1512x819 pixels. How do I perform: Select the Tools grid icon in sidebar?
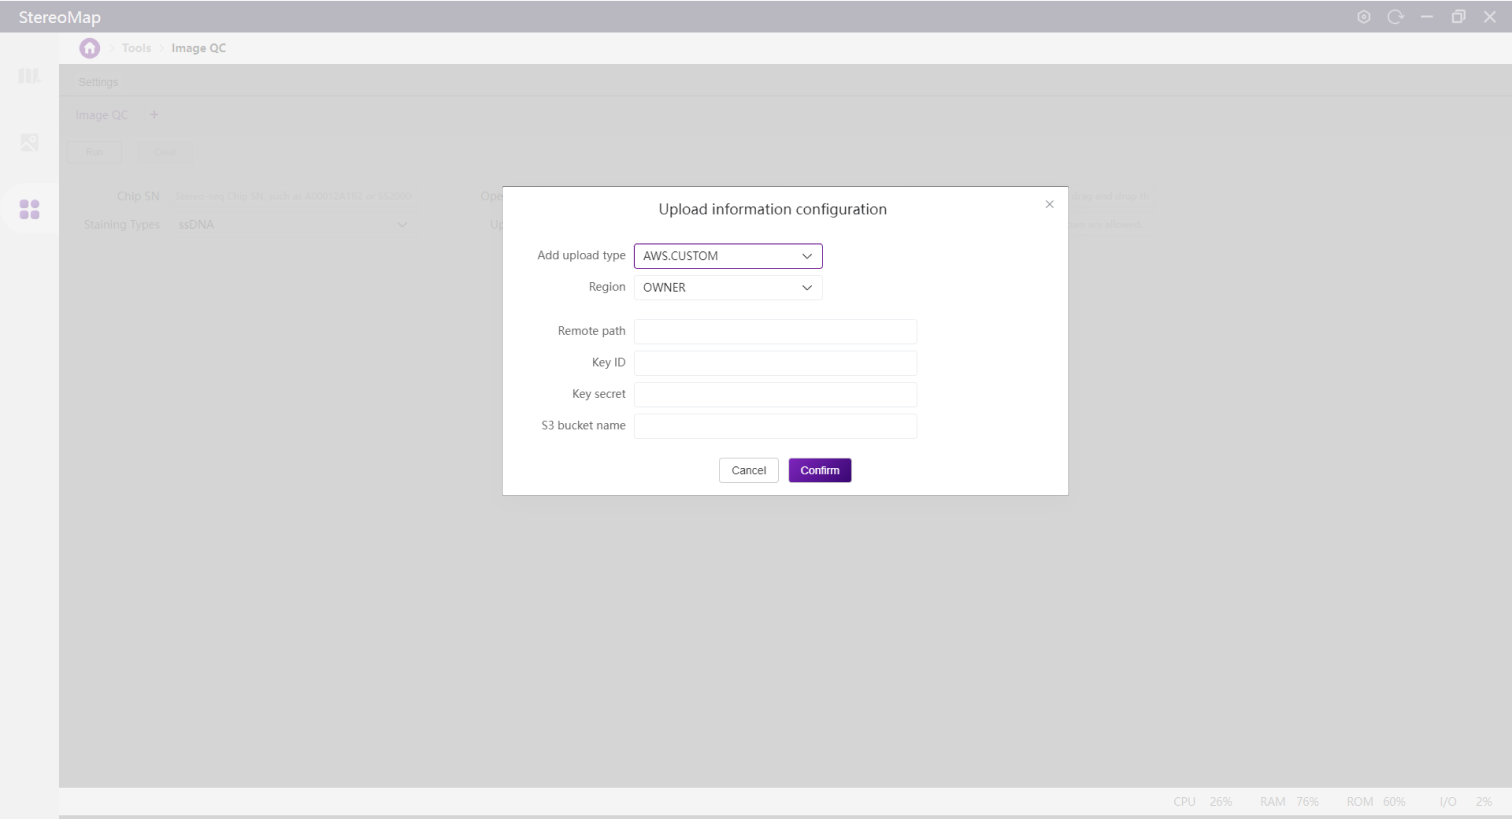click(29, 209)
